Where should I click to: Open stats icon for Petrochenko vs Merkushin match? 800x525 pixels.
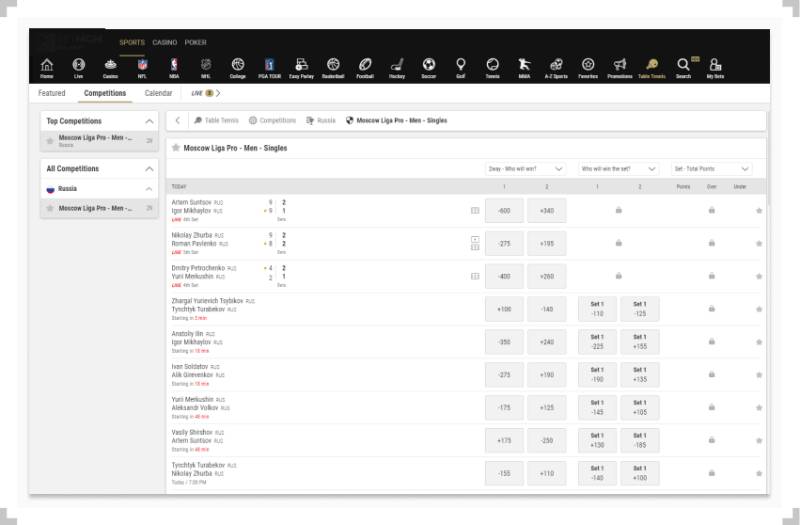475,276
